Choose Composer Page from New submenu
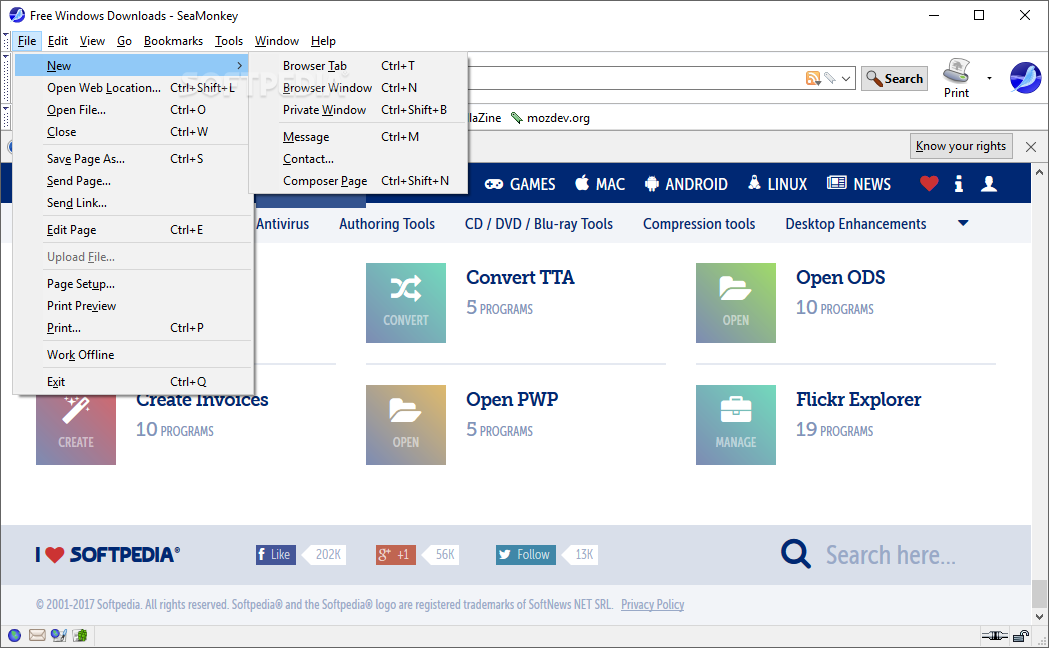This screenshot has height=648, width=1049. click(358, 181)
